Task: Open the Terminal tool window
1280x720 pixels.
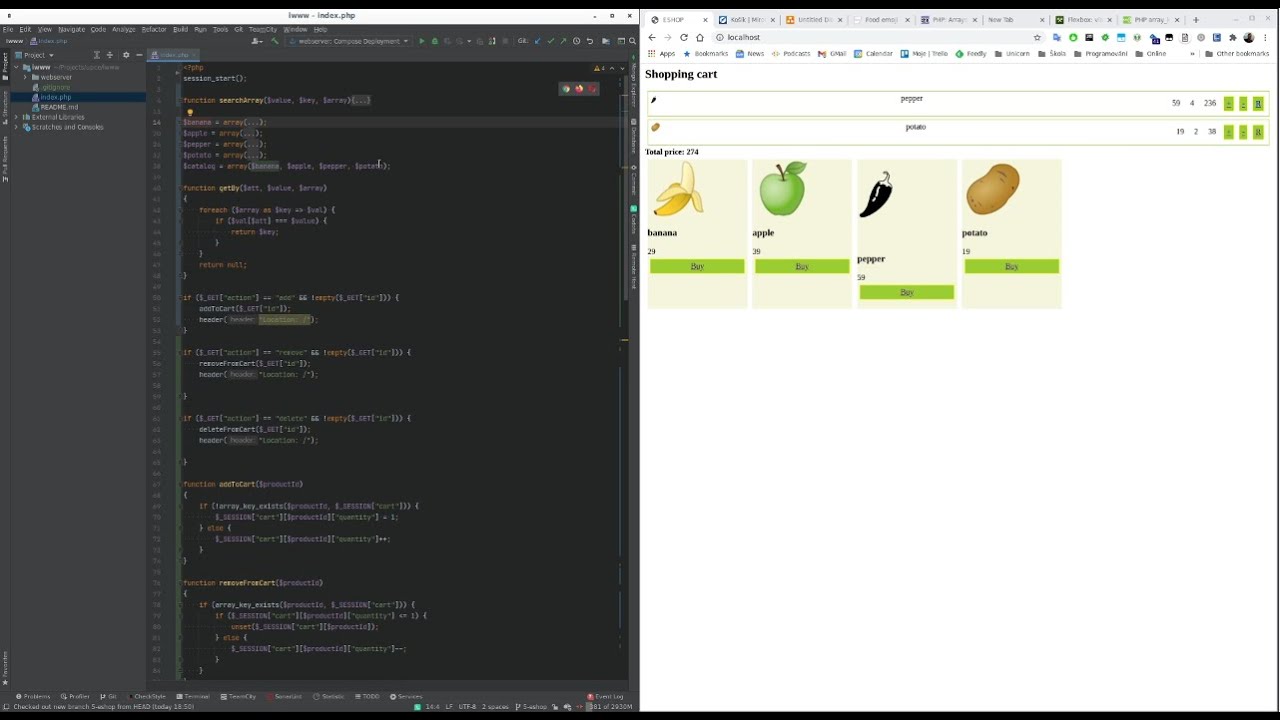Action: (193, 696)
